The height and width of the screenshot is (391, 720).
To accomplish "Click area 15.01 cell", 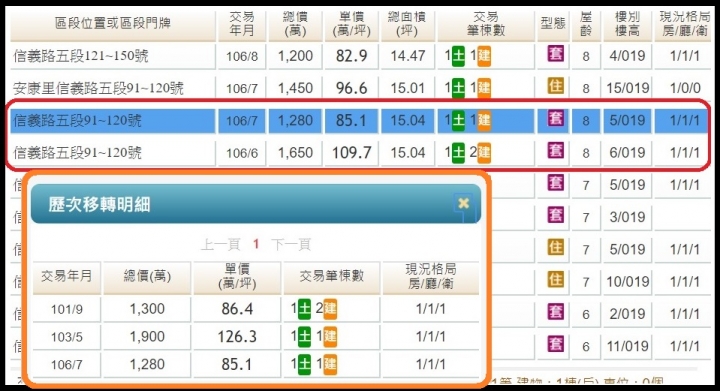I will click(x=407, y=88).
